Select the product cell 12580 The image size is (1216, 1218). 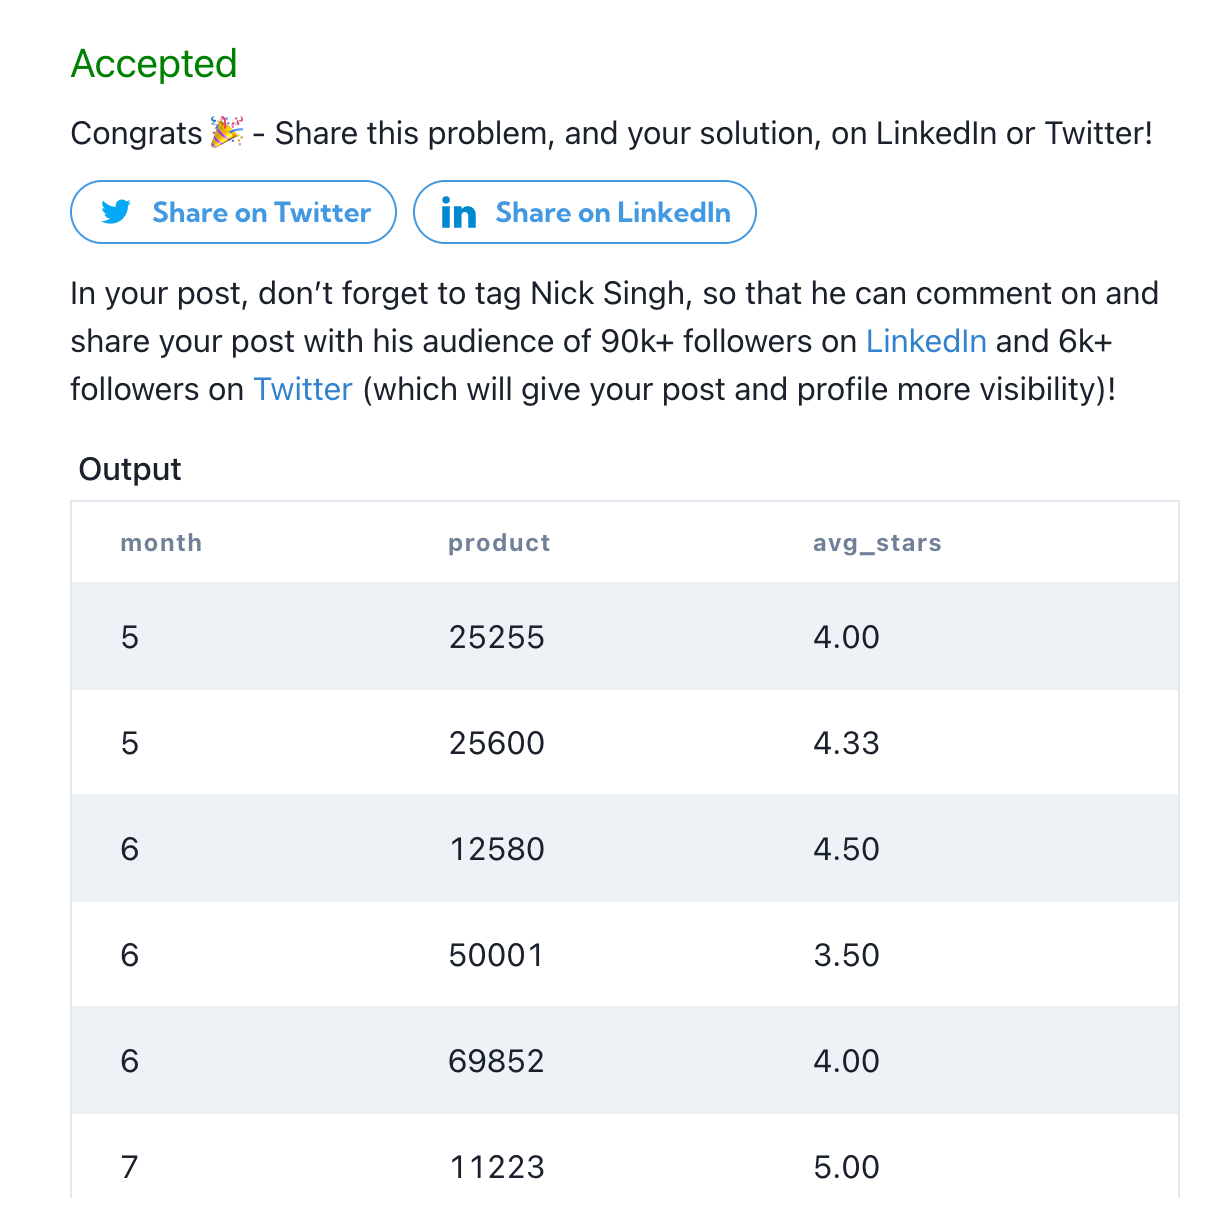coord(497,849)
